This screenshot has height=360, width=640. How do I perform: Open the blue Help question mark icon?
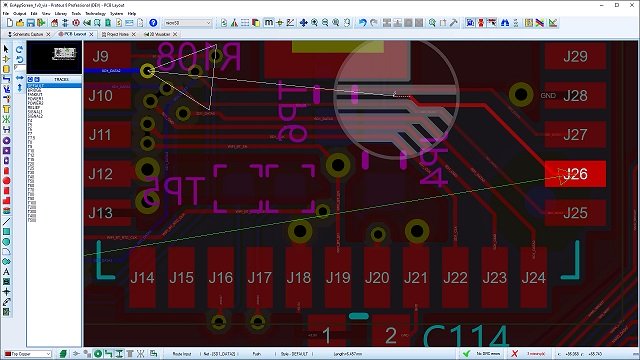pos(153,23)
